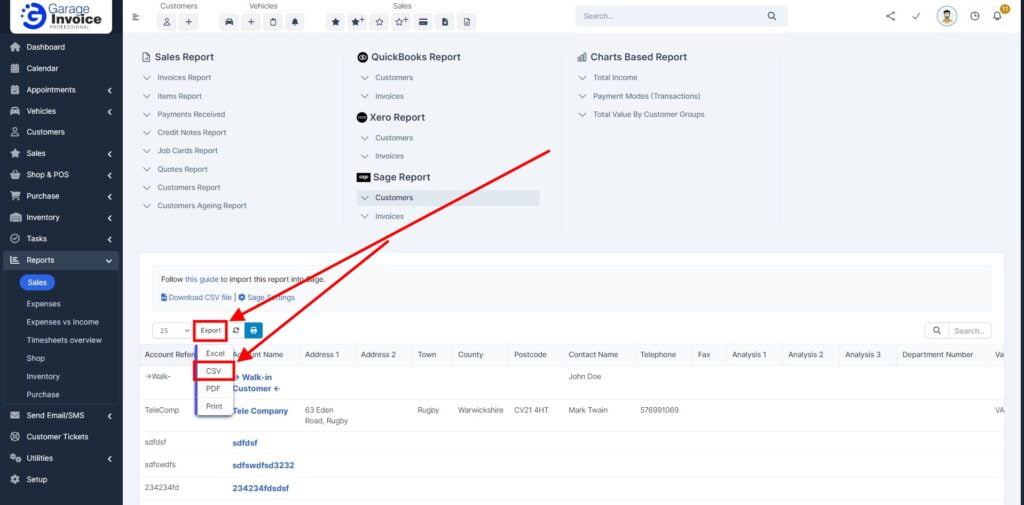Open customers list via person icon

point(167,22)
